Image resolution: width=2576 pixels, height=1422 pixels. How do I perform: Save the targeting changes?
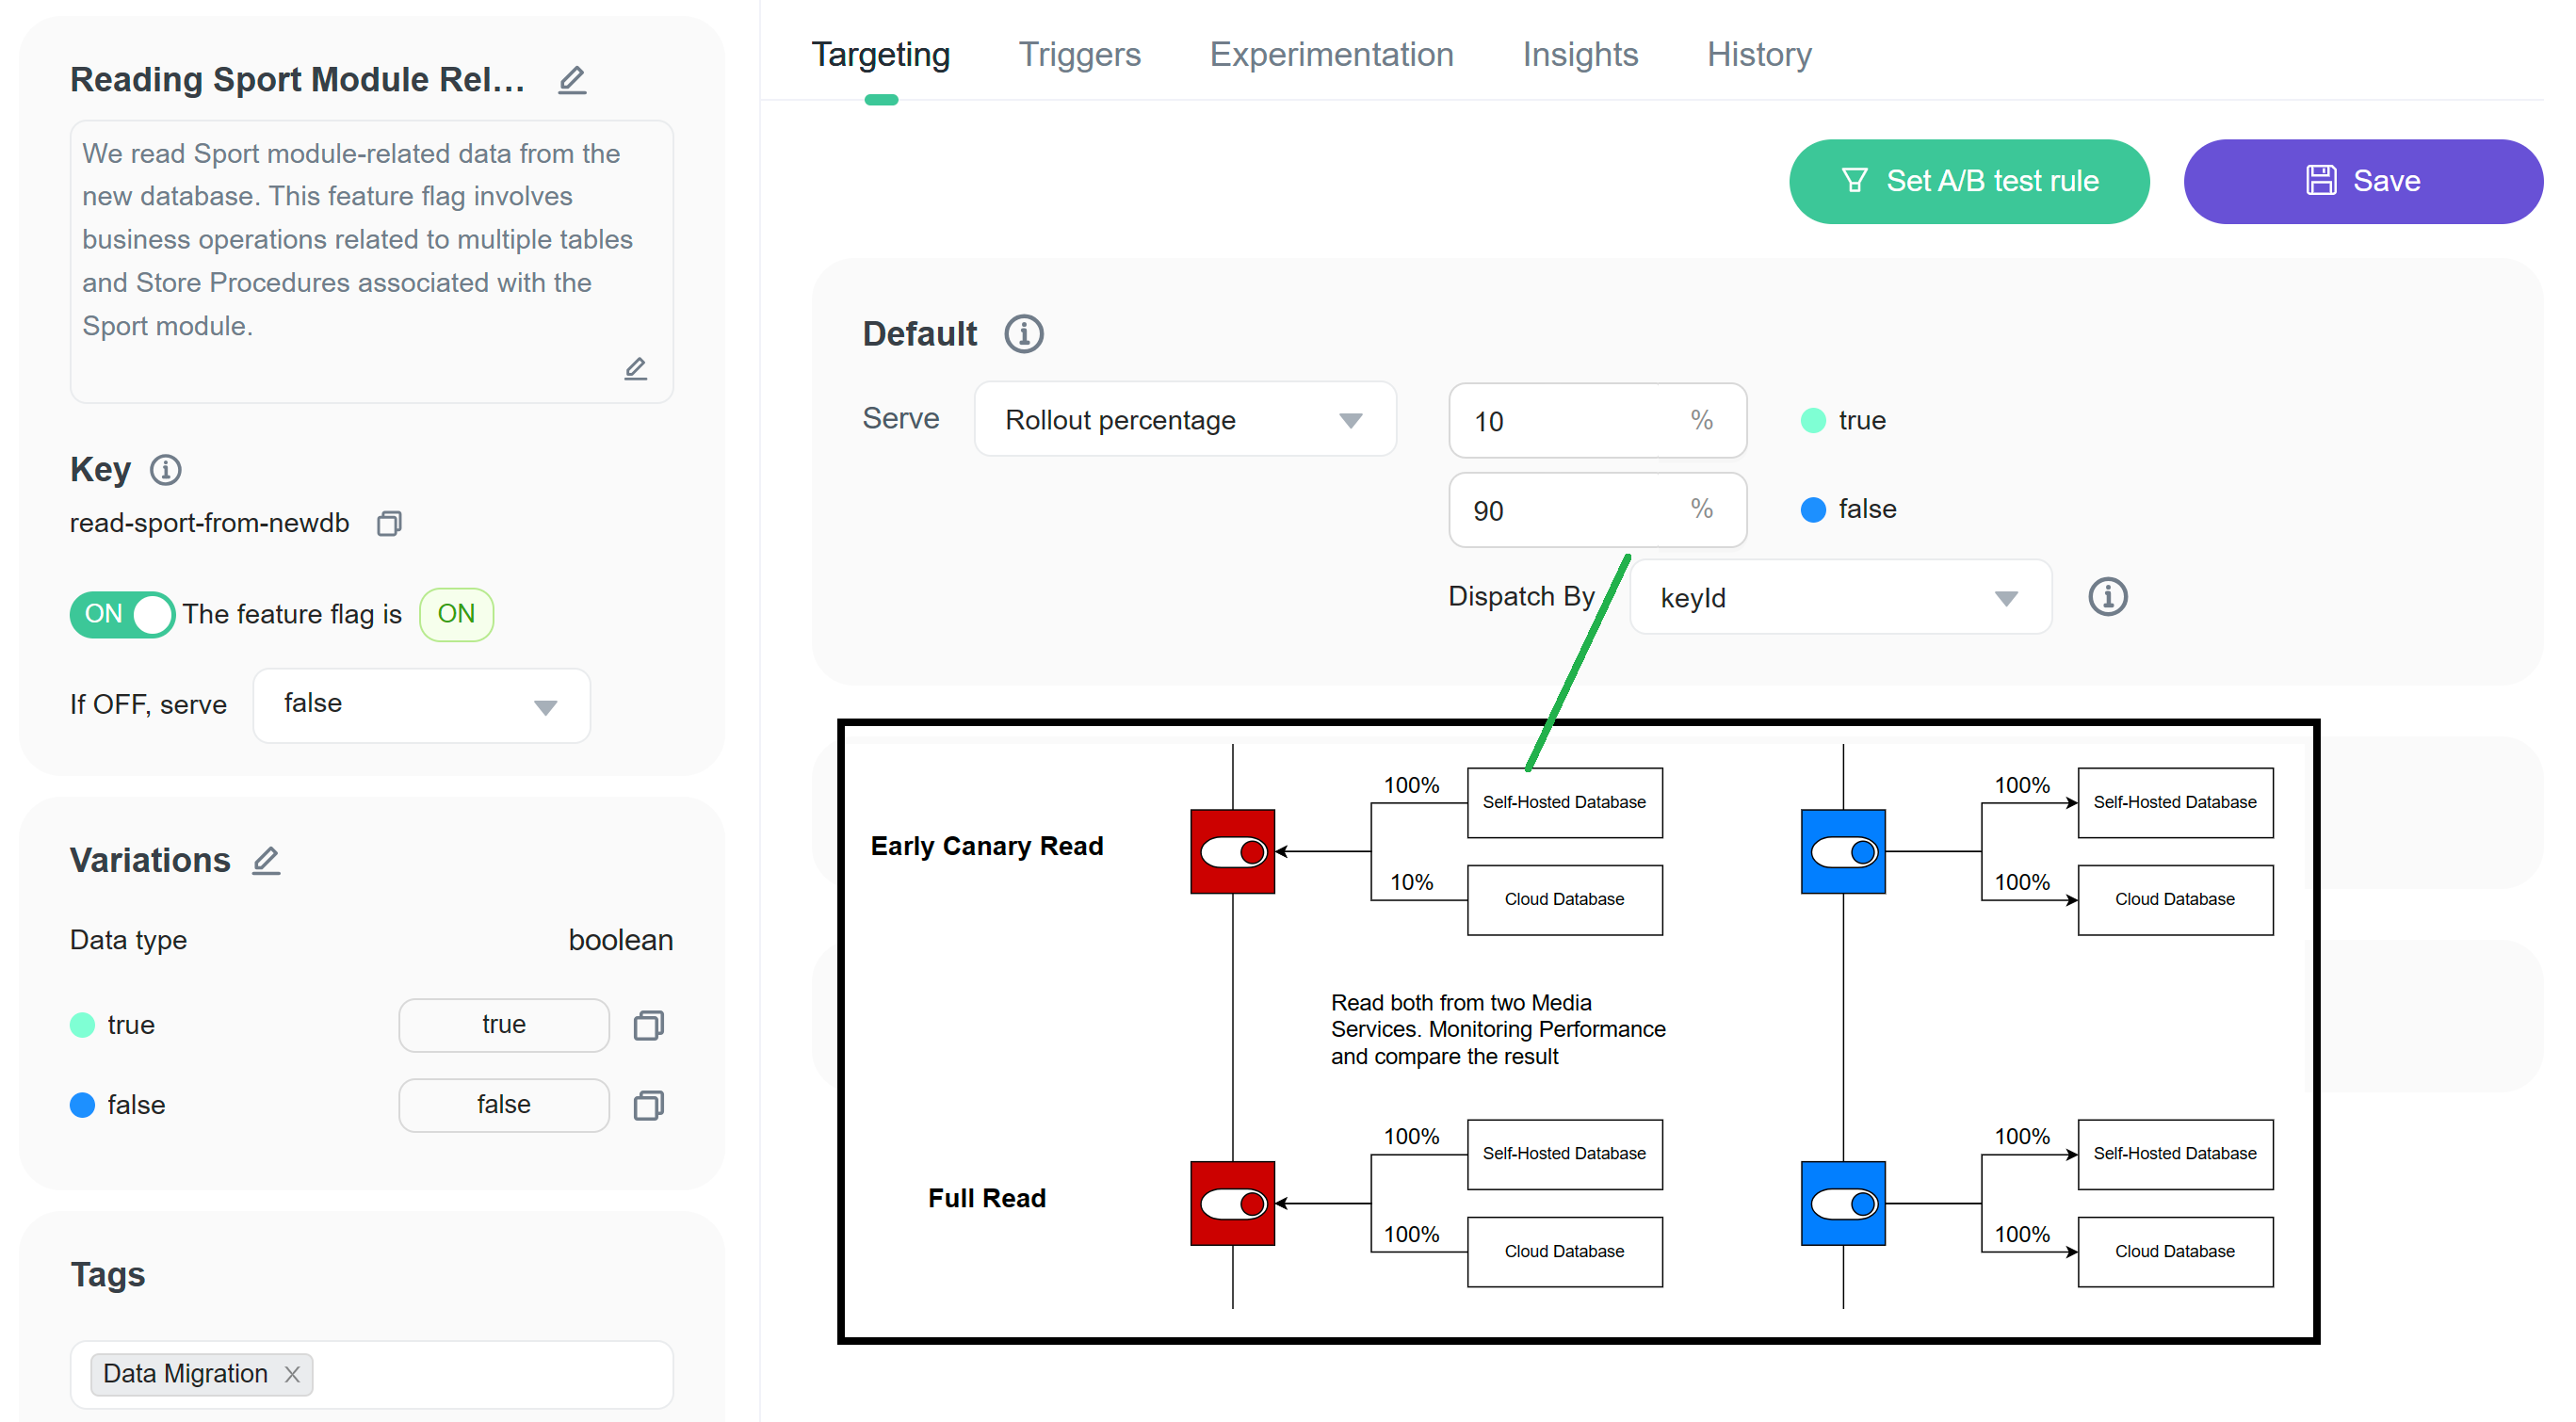(2362, 181)
